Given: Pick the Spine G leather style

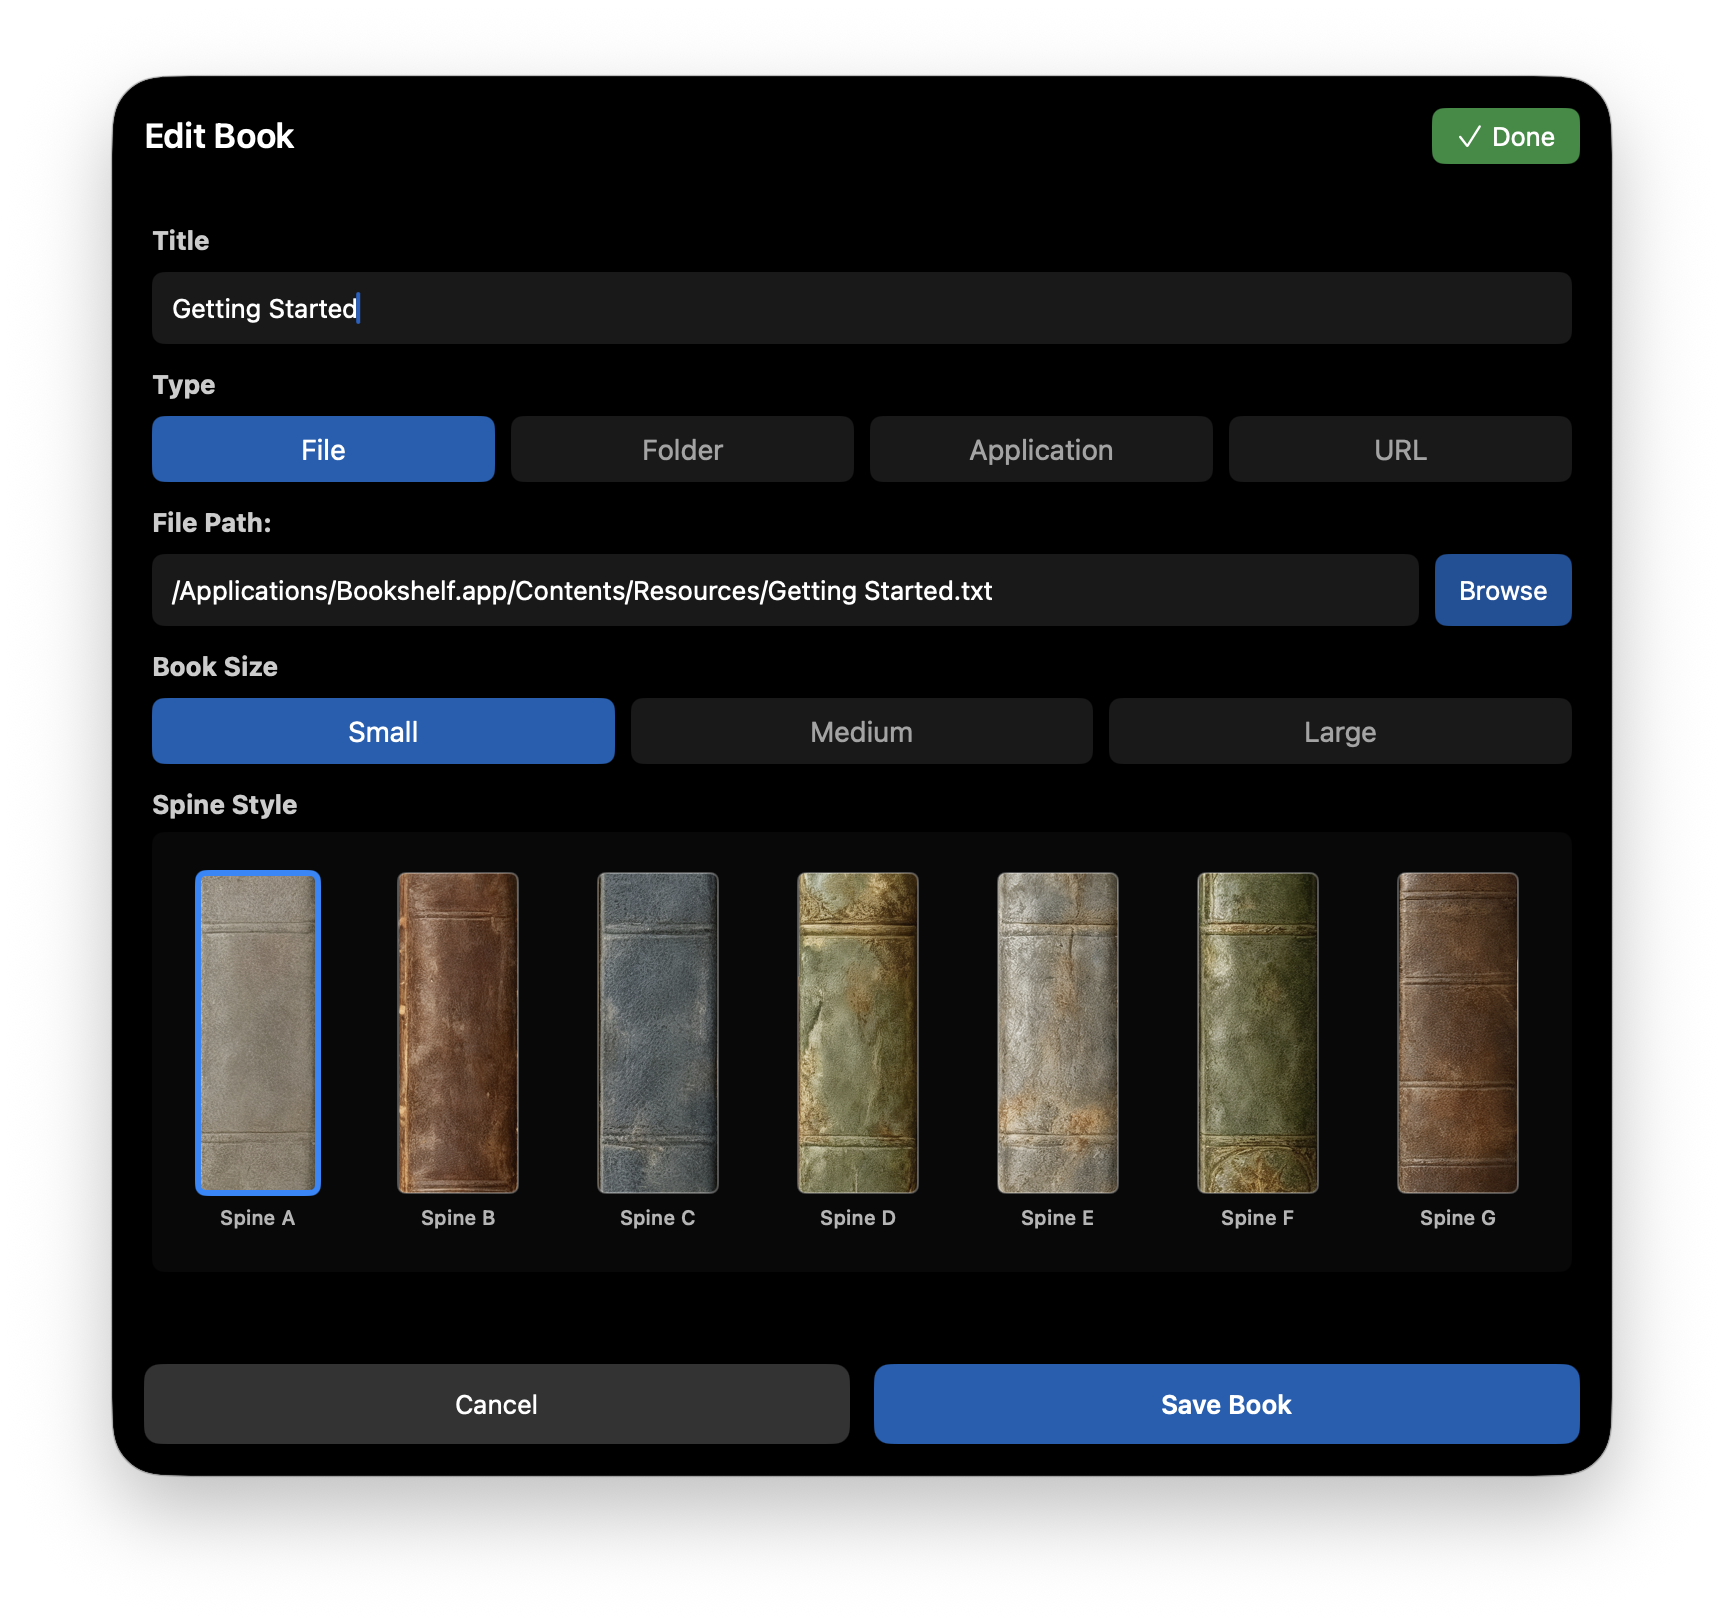Looking at the screenshot, I should (1458, 1032).
